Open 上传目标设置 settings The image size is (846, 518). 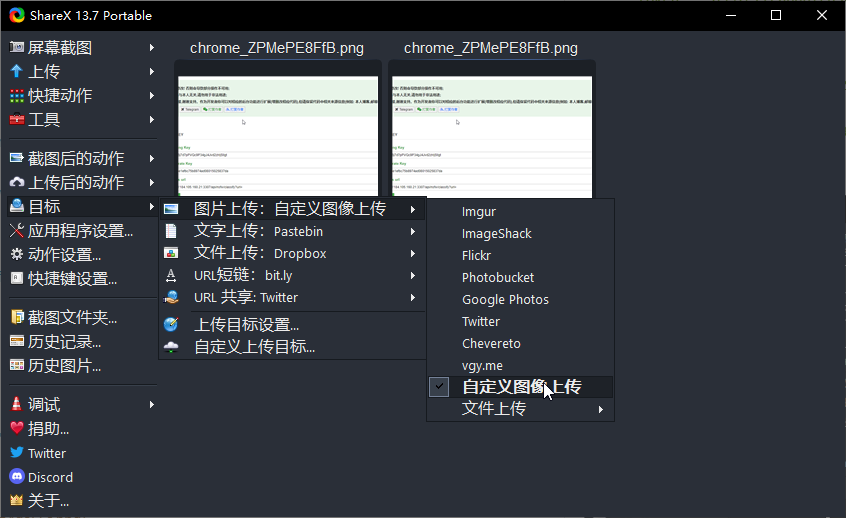(x=246, y=325)
